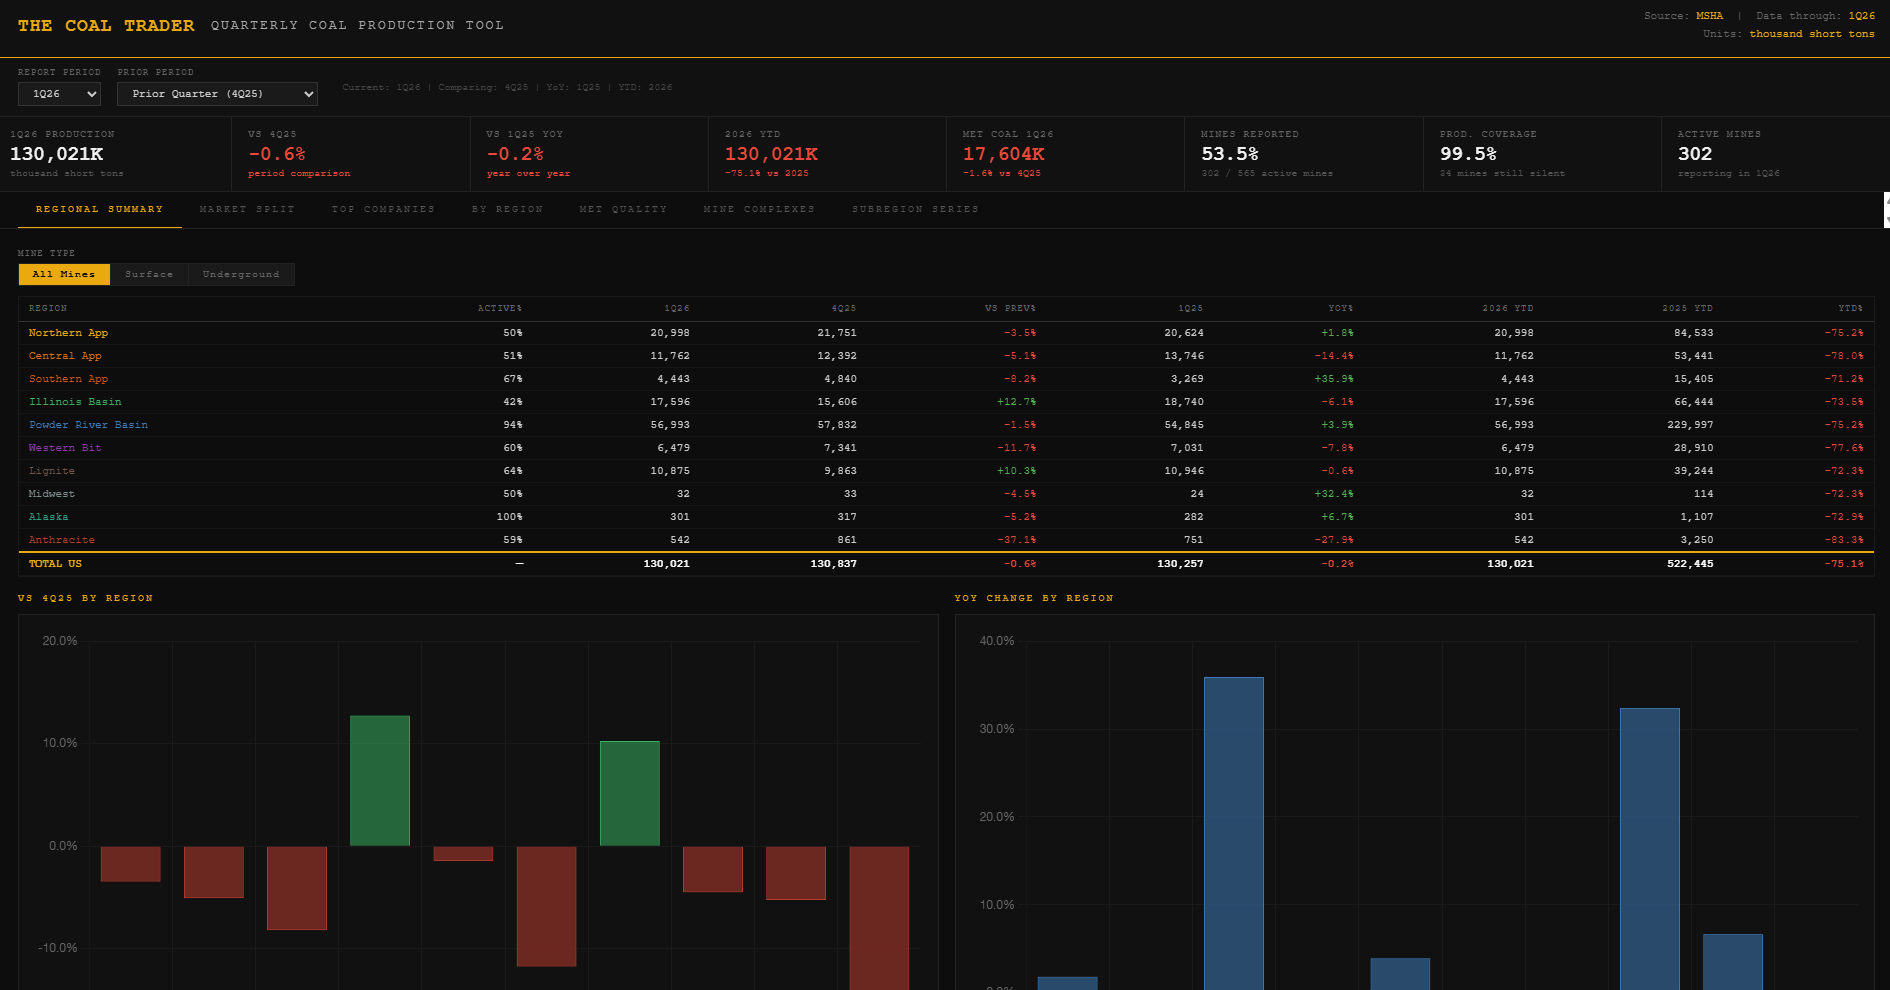The height and width of the screenshot is (990, 1890).
Task: Open the Subregion Series tab
Action: tap(915, 209)
